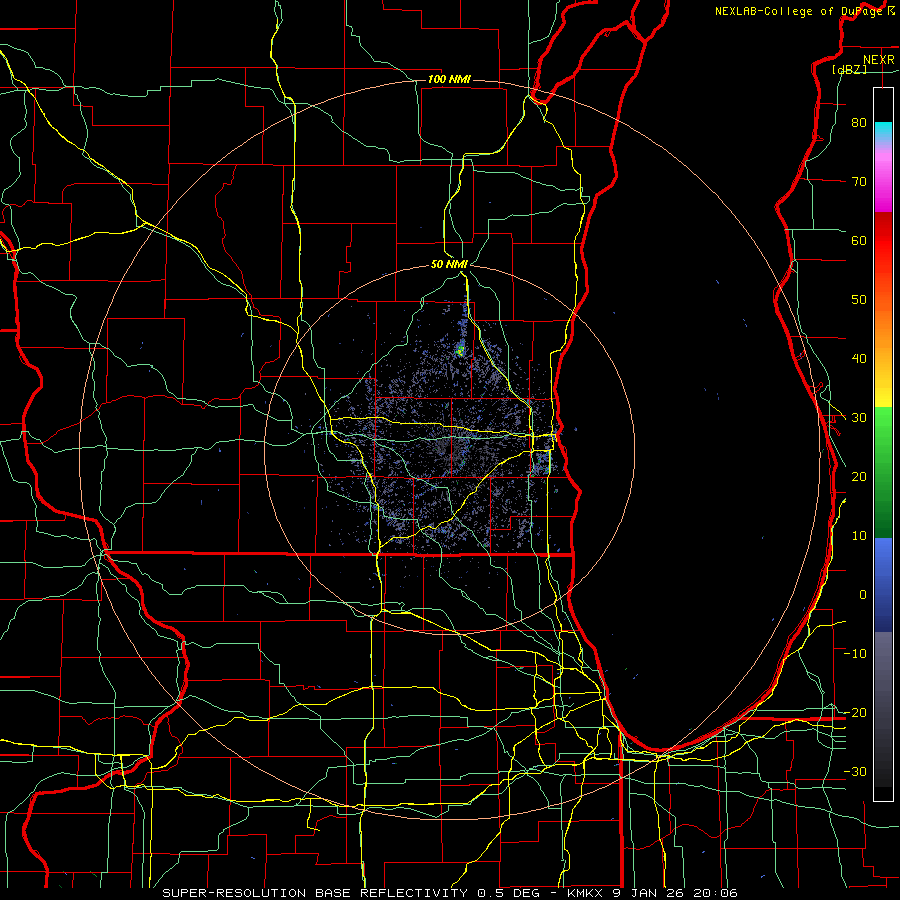Click the '-20' value on the dBZ scale

click(x=855, y=712)
